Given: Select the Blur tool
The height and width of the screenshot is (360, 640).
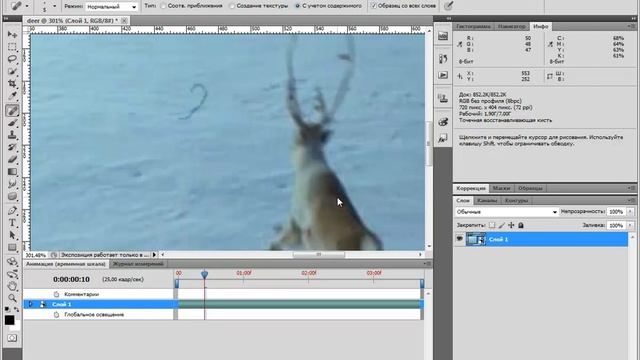Looking at the screenshot, I should point(12,184).
